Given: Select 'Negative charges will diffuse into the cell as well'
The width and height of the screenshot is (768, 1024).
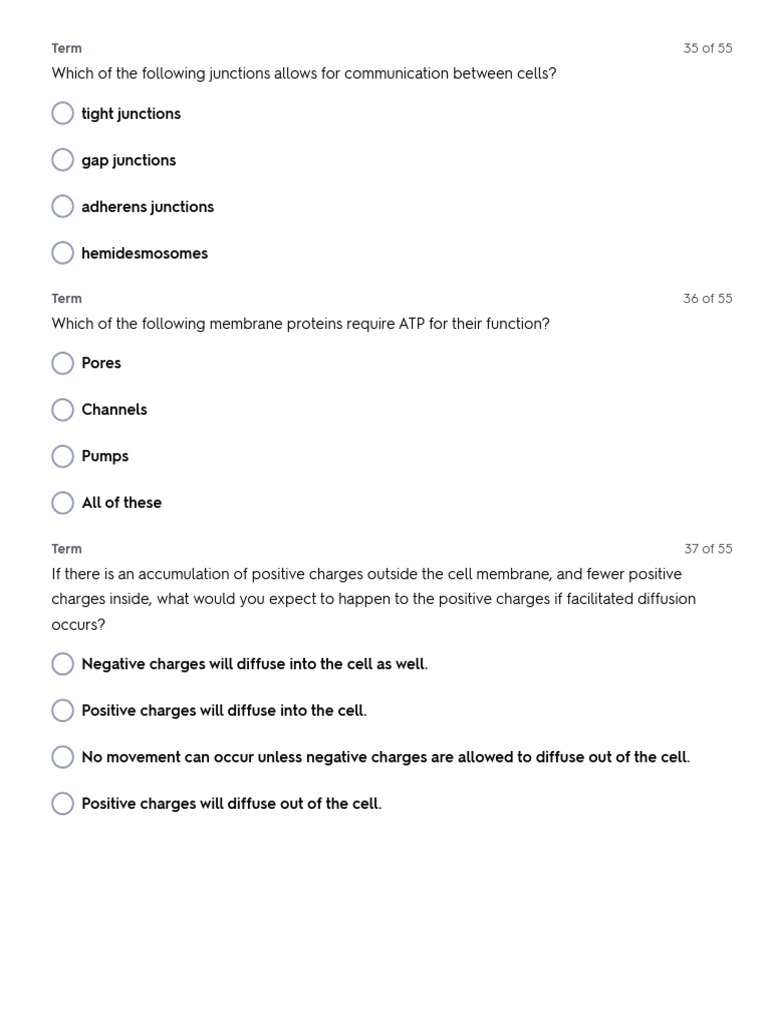Looking at the screenshot, I should [x=63, y=664].
